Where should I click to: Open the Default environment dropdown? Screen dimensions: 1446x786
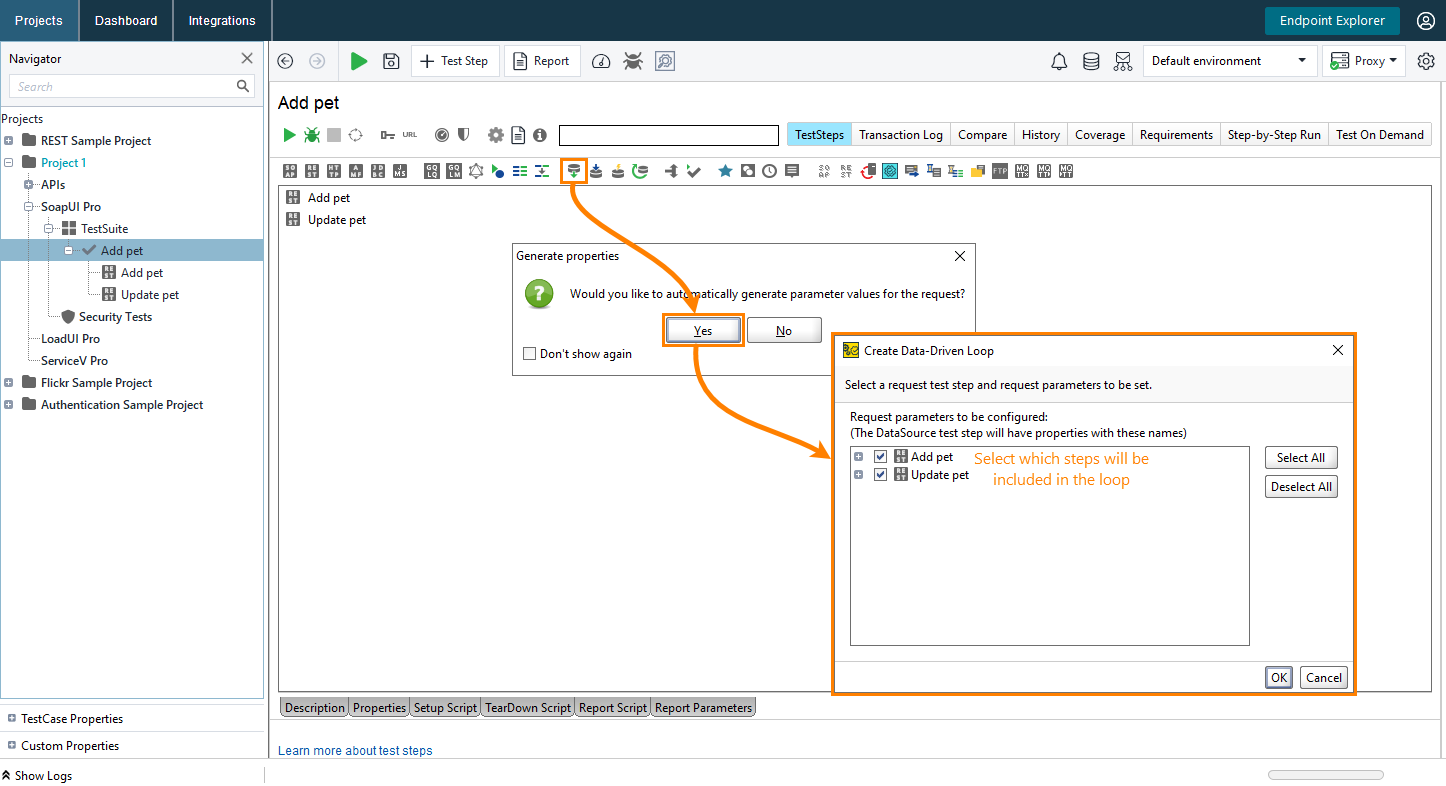click(x=1229, y=61)
